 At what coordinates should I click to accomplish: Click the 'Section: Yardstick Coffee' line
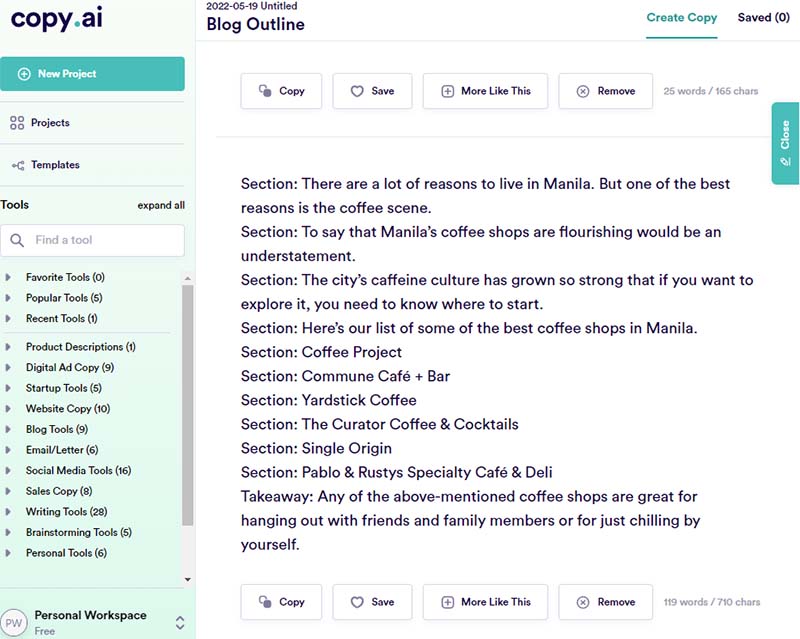point(329,400)
